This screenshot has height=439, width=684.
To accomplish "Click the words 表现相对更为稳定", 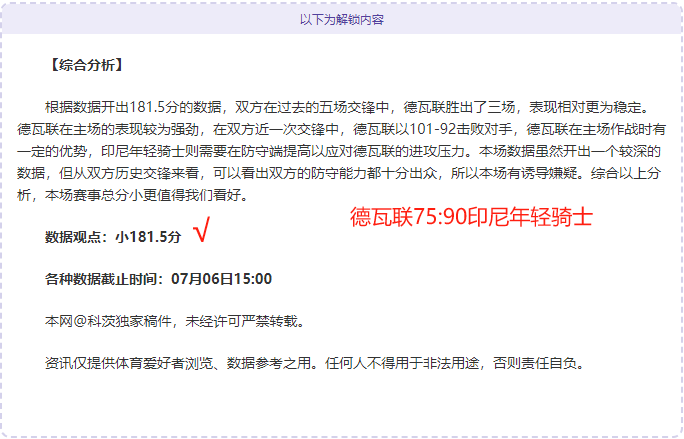I will [585, 107].
